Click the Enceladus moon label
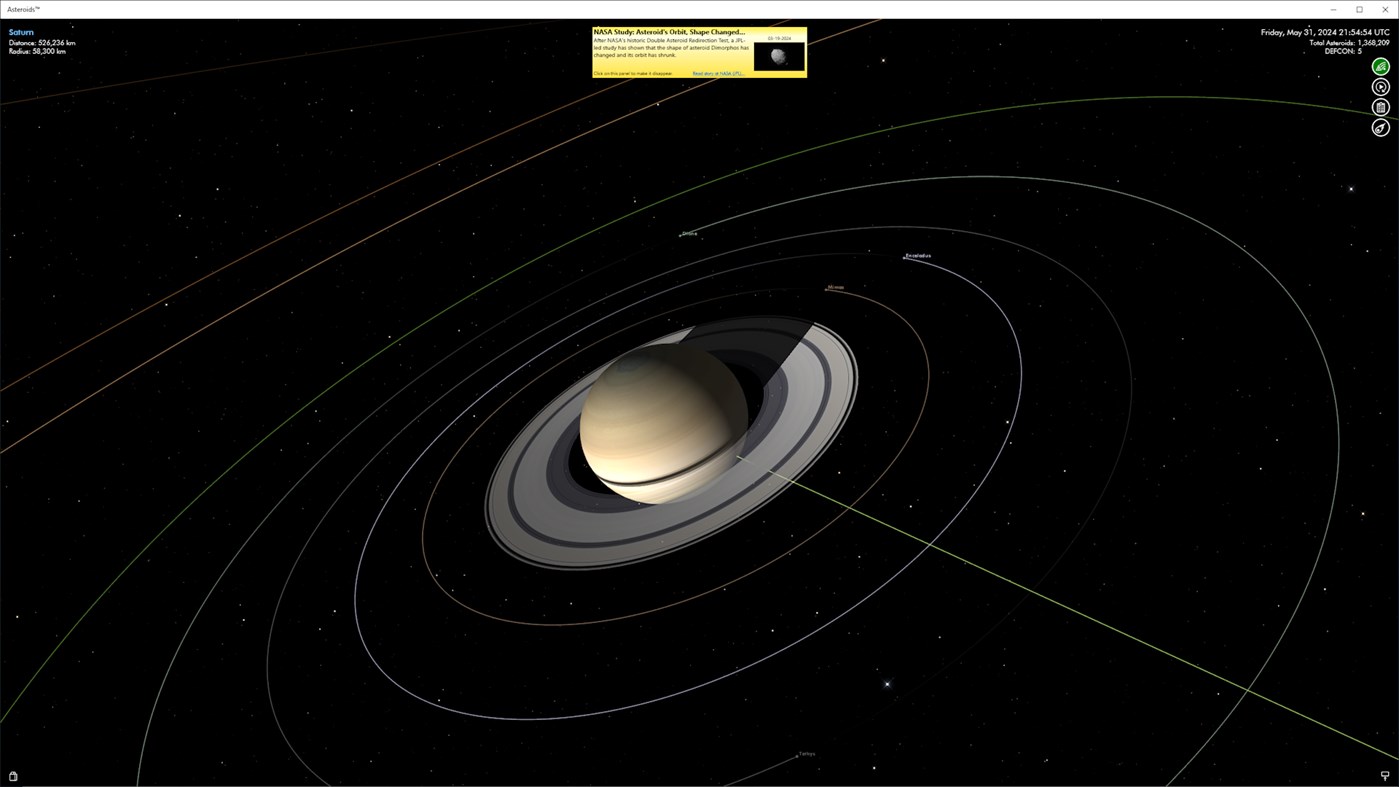The width and height of the screenshot is (1399, 787). [918, 256]
